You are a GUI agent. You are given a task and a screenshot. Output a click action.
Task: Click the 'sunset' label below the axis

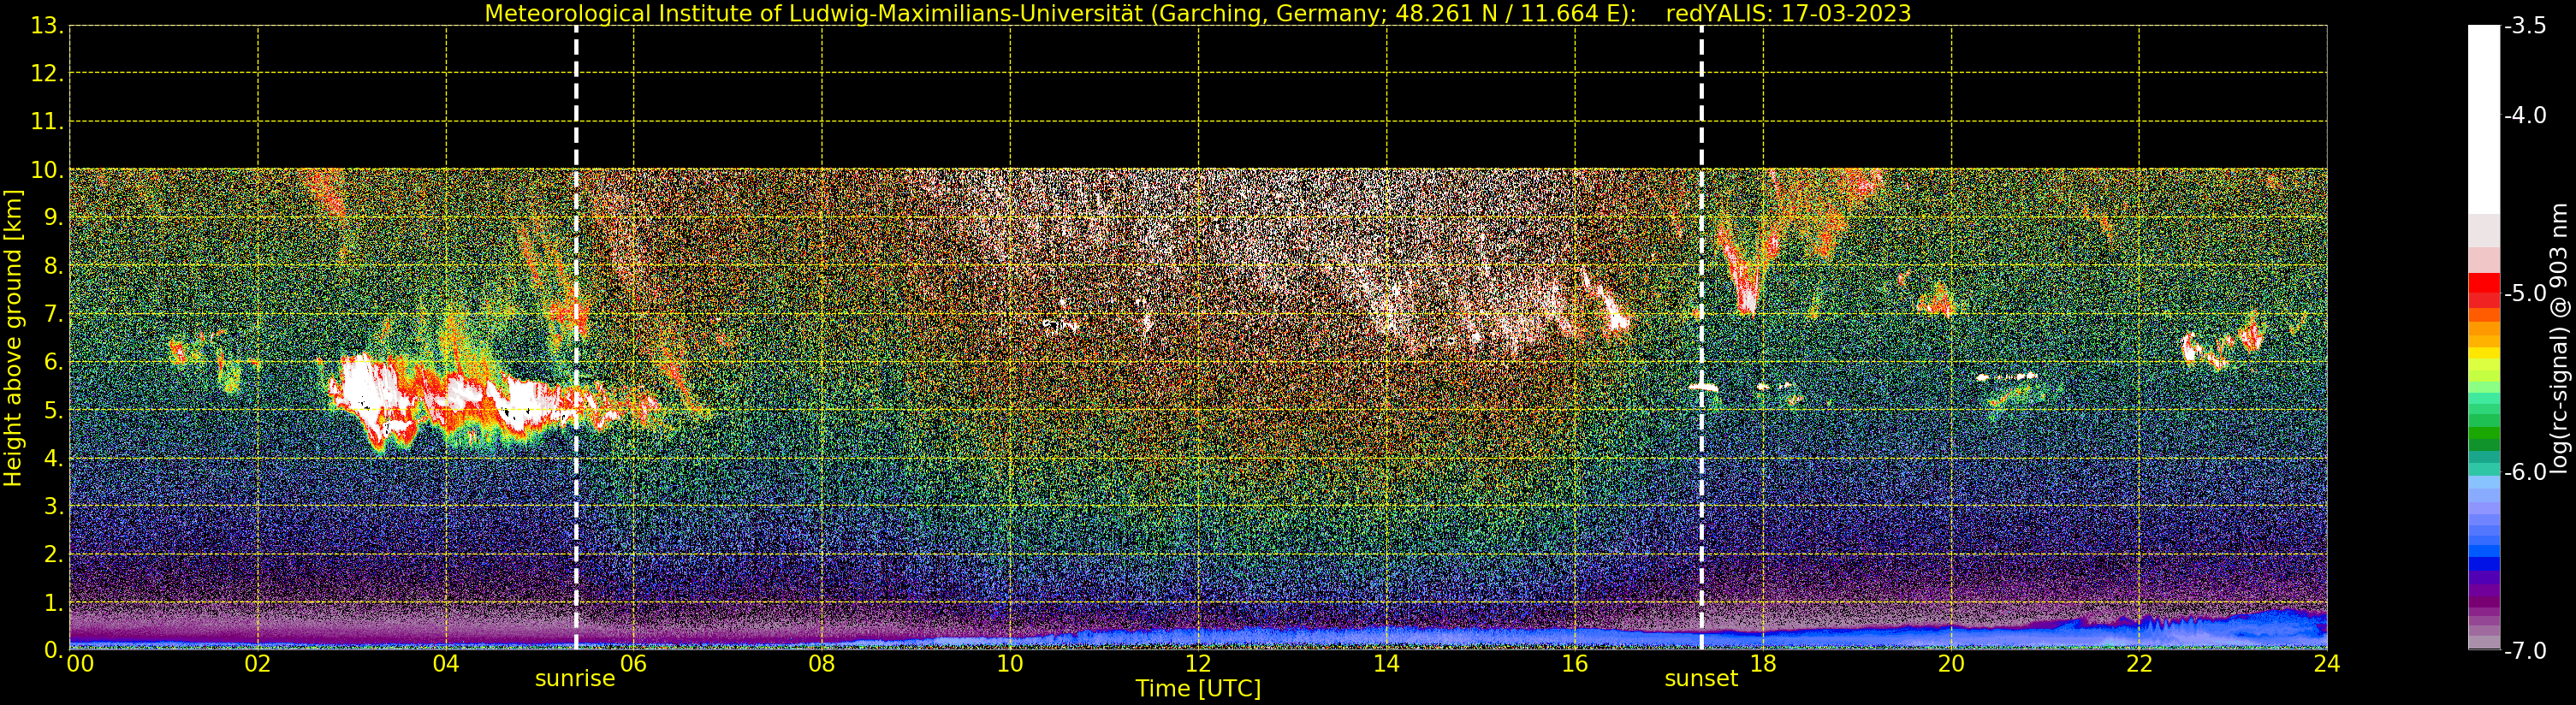(1701, 679)
